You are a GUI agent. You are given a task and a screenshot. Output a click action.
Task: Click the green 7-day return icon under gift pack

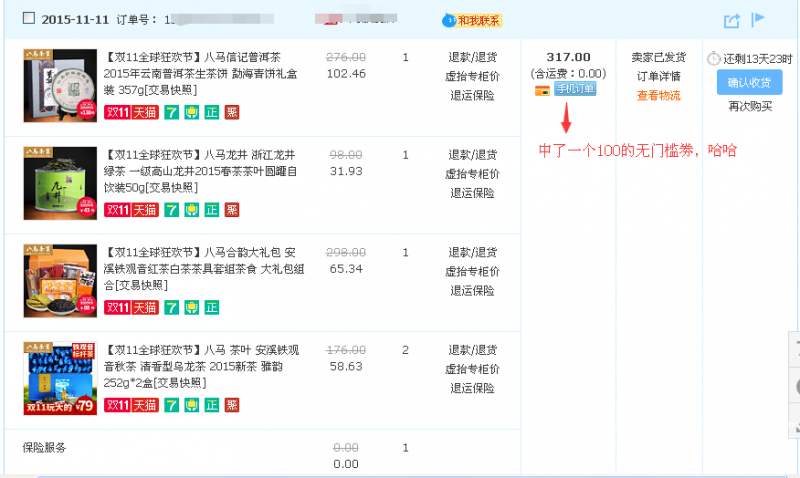pos(172,307)
